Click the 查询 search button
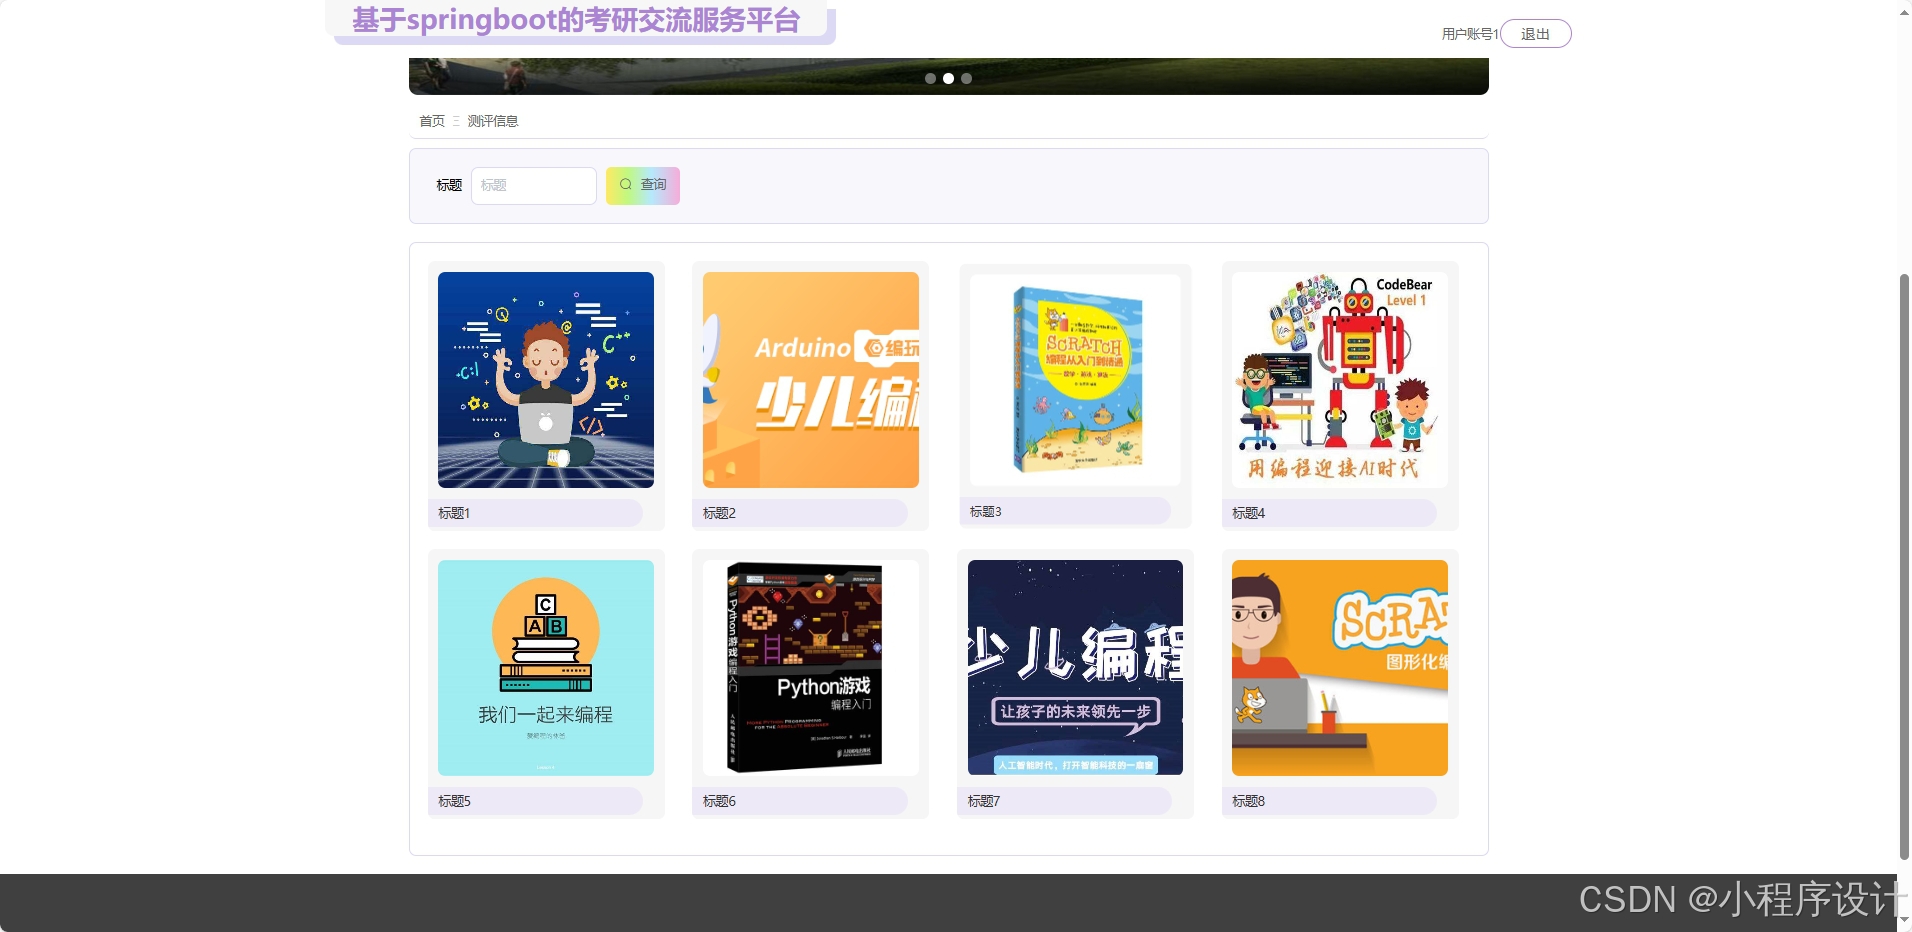 [643, 185]
